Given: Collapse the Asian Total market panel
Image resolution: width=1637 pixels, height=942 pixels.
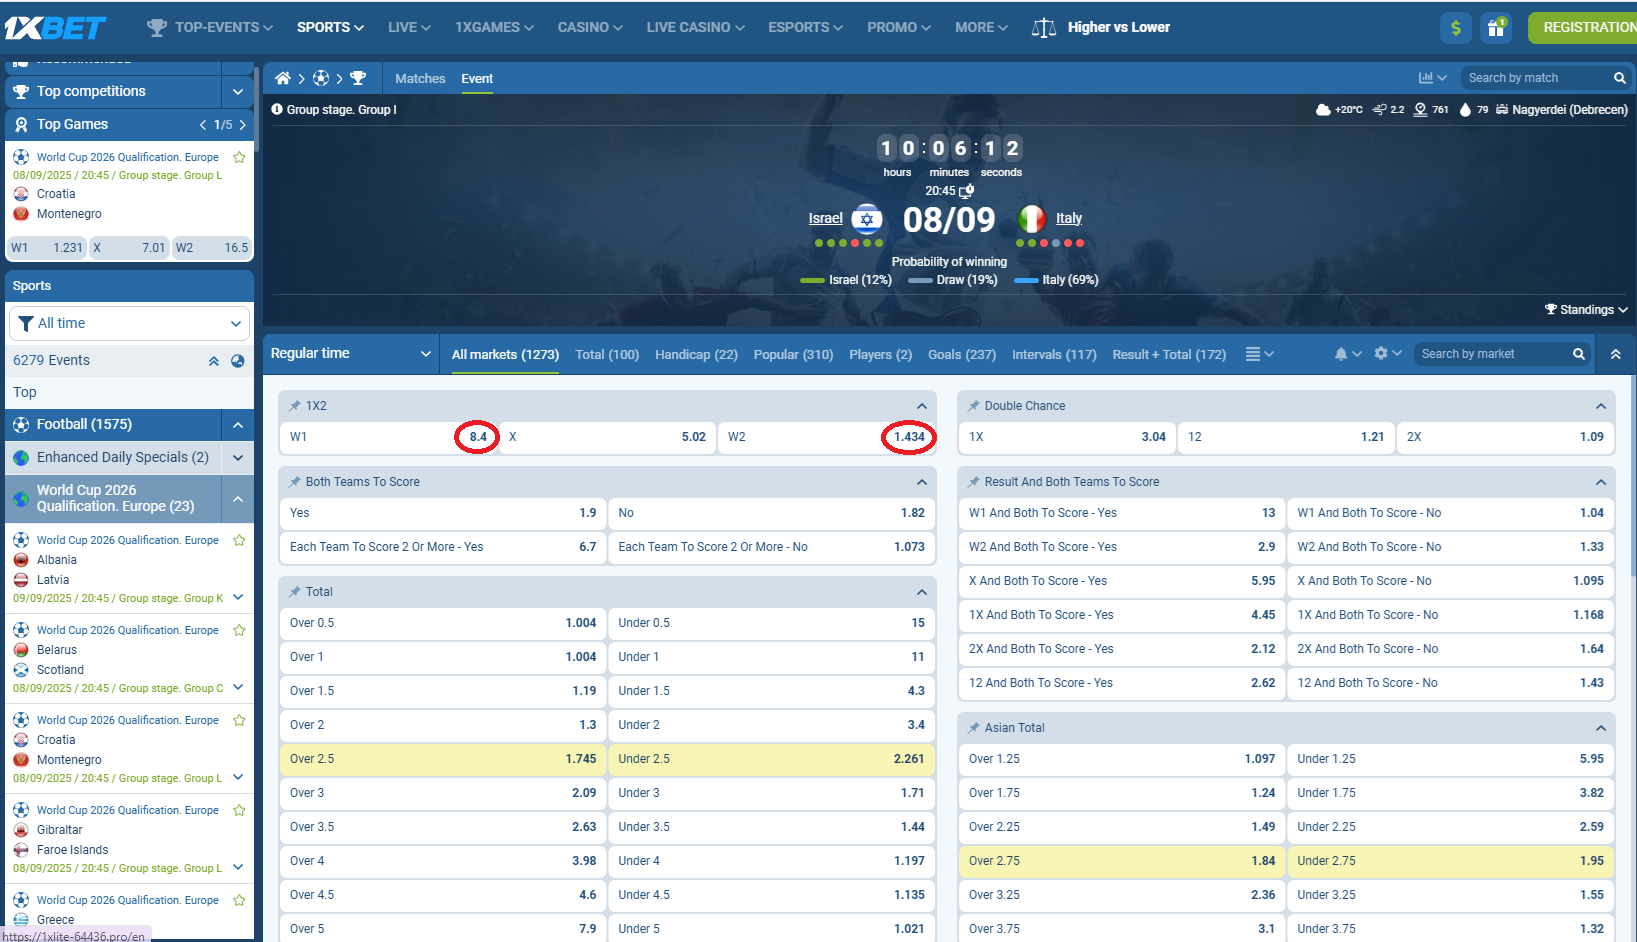Looking at the screenshot, I should [x=1601, y=728].
